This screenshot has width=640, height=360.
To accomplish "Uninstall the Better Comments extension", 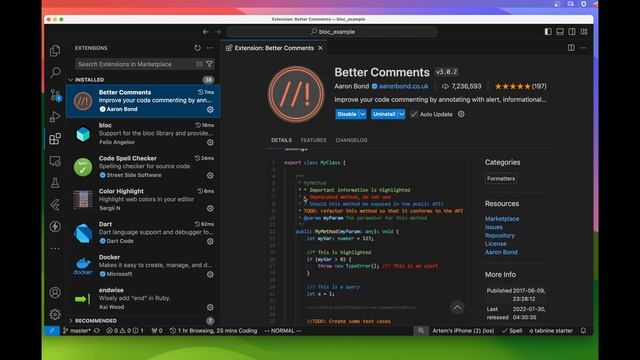I will click(384, 114).
